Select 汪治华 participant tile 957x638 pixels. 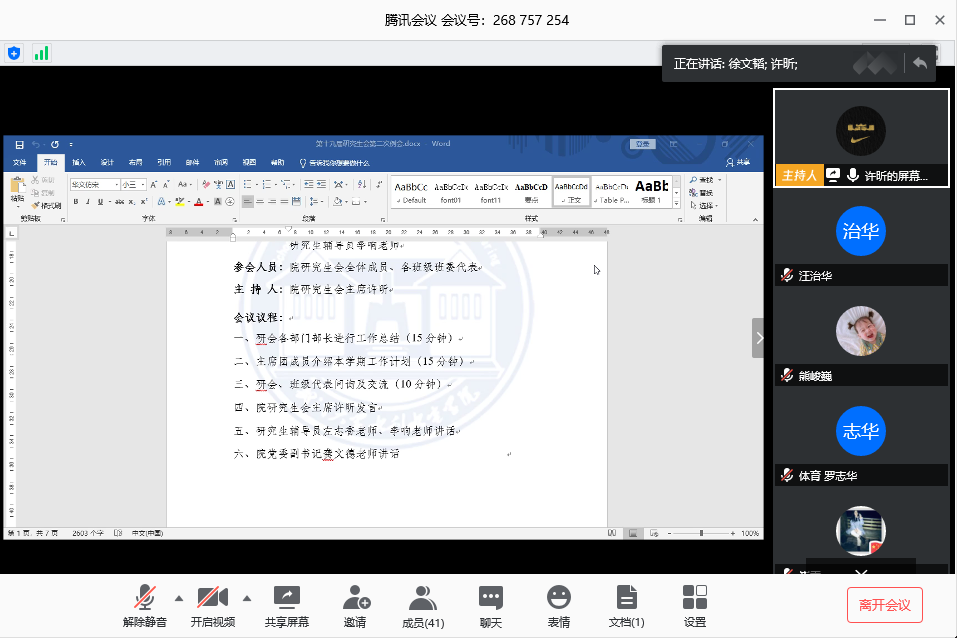click(861, 232)
